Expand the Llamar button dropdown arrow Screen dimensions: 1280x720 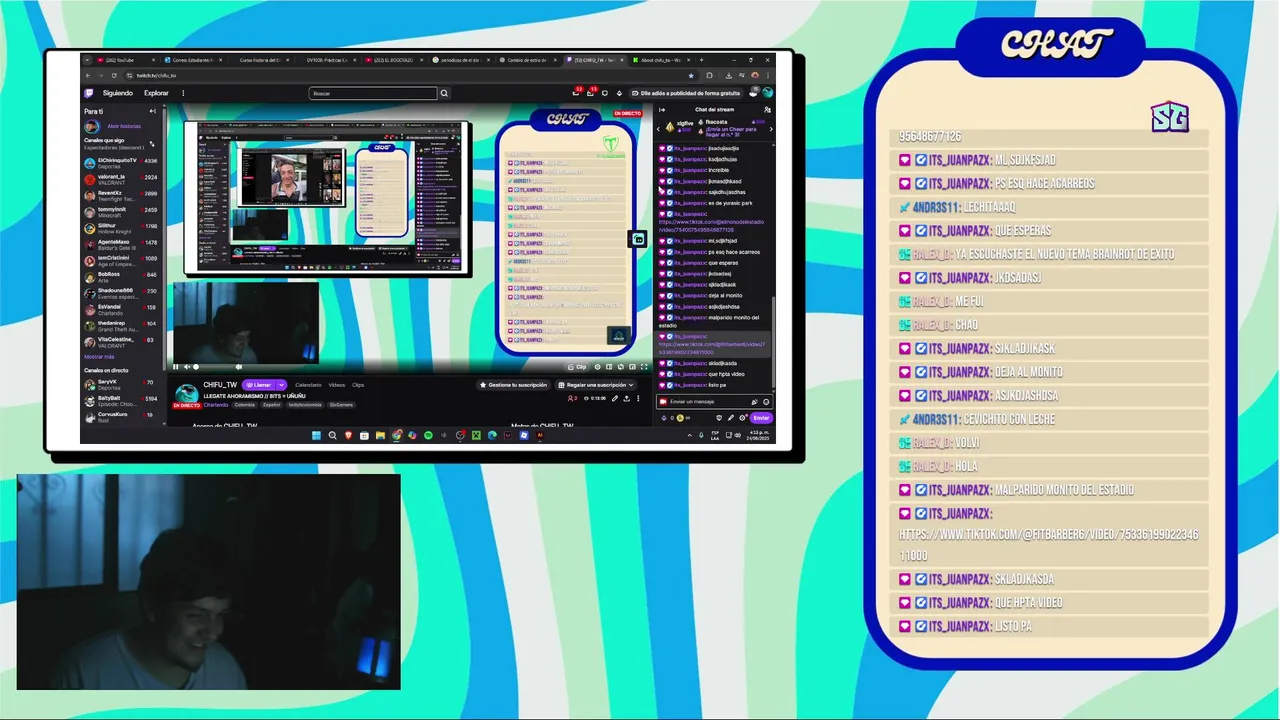pyautogui.click(x=281, y=385)
